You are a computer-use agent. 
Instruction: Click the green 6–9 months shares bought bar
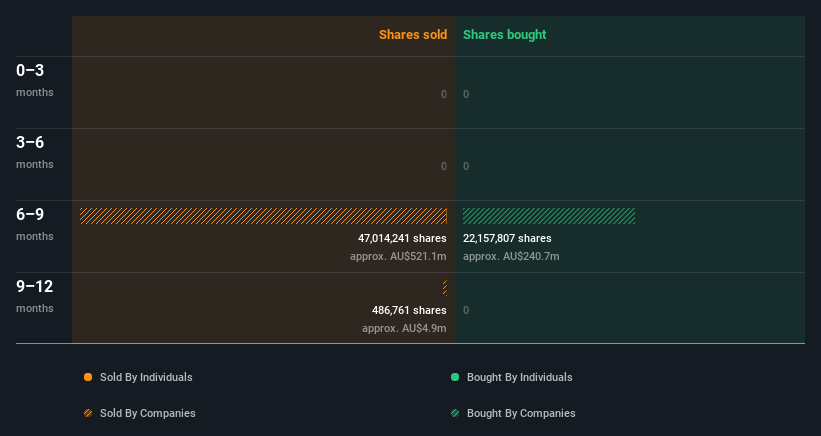click(549, 216)
